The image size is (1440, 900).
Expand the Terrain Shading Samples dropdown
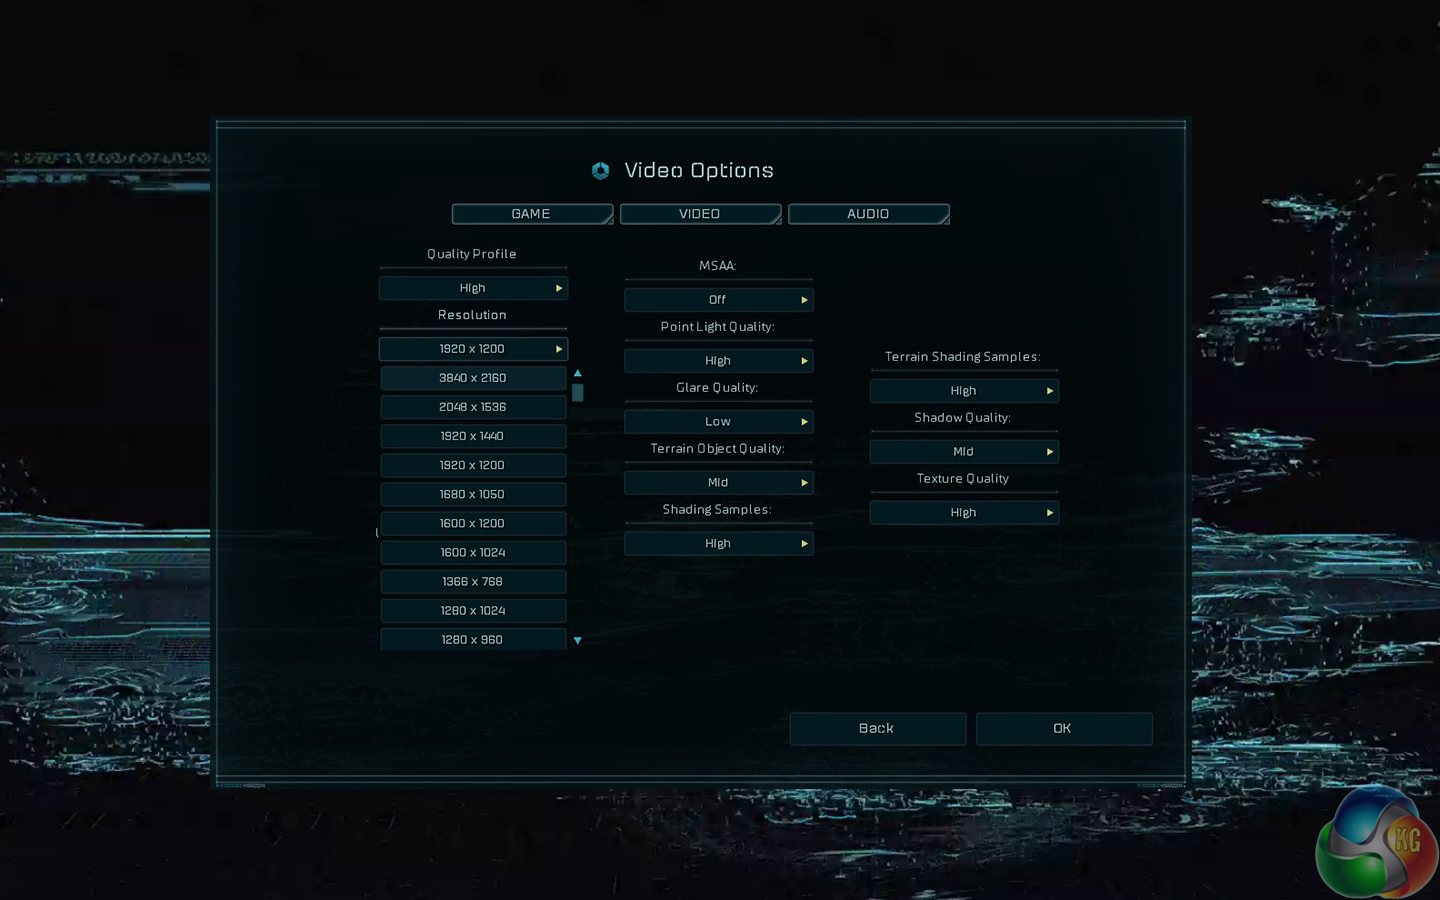point(964,391)
